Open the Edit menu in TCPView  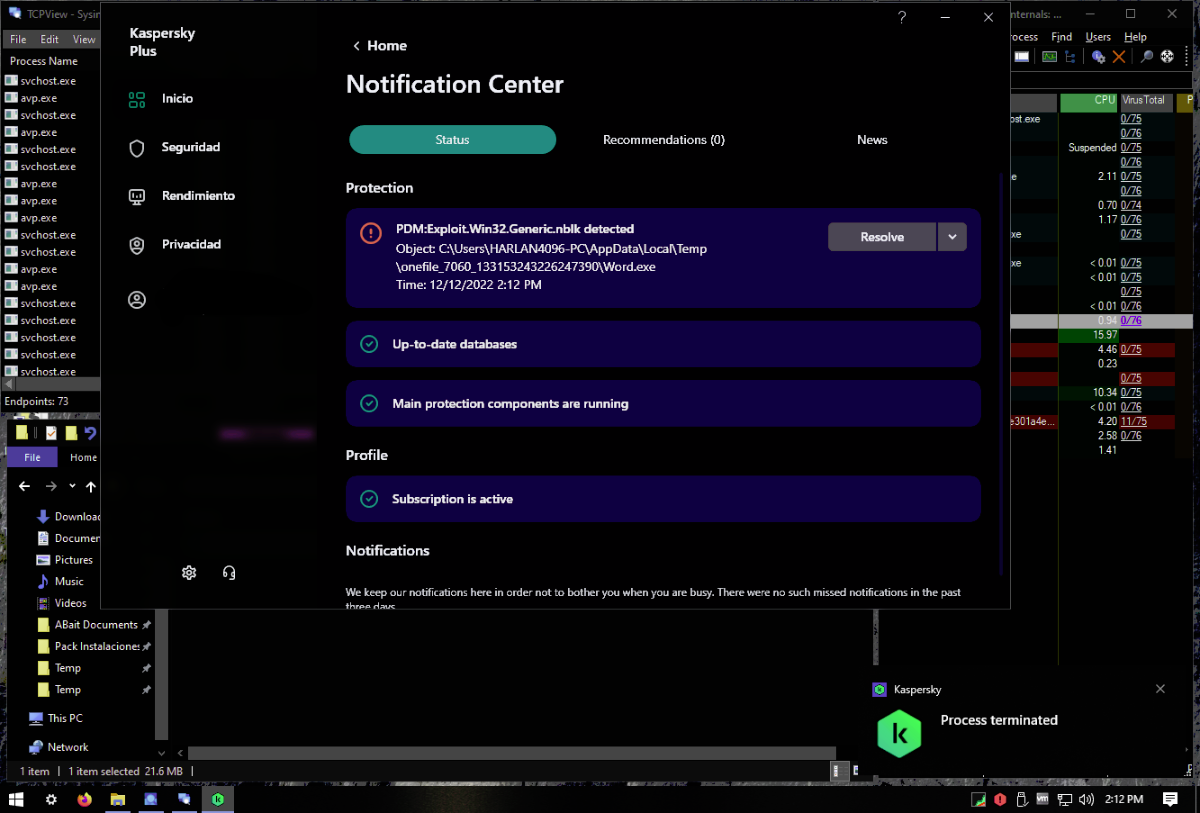click(x=50, y=40)
